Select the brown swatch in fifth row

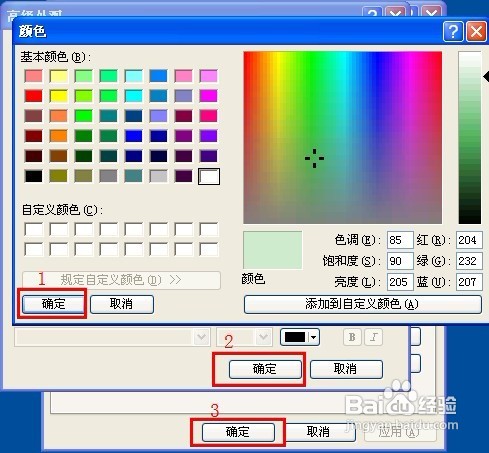click(59, 156)
